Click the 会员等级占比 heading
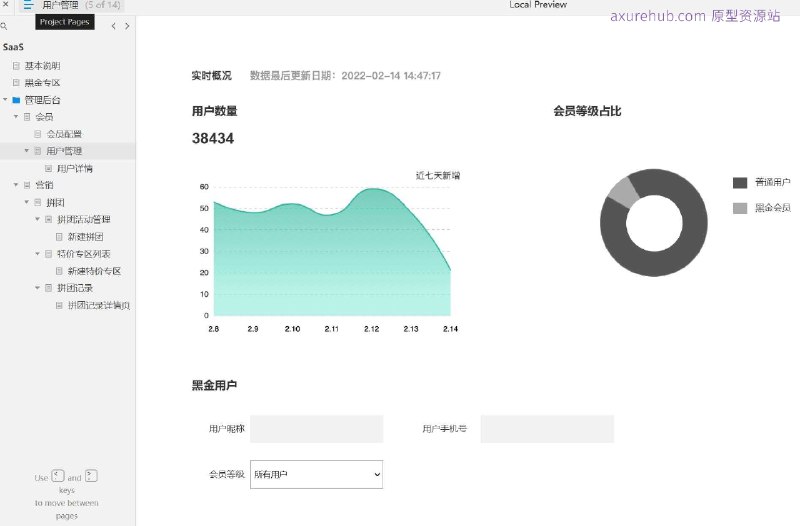 coord(587,111)
